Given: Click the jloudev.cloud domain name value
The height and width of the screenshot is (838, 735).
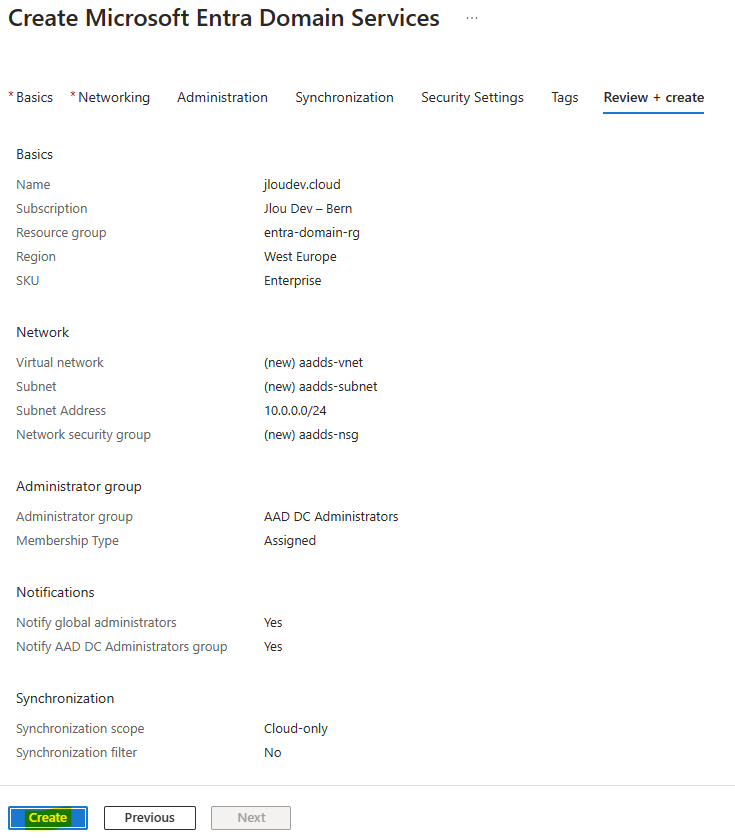Looking at the screenshot, I should pyautogui.click(x=302, y=184).
